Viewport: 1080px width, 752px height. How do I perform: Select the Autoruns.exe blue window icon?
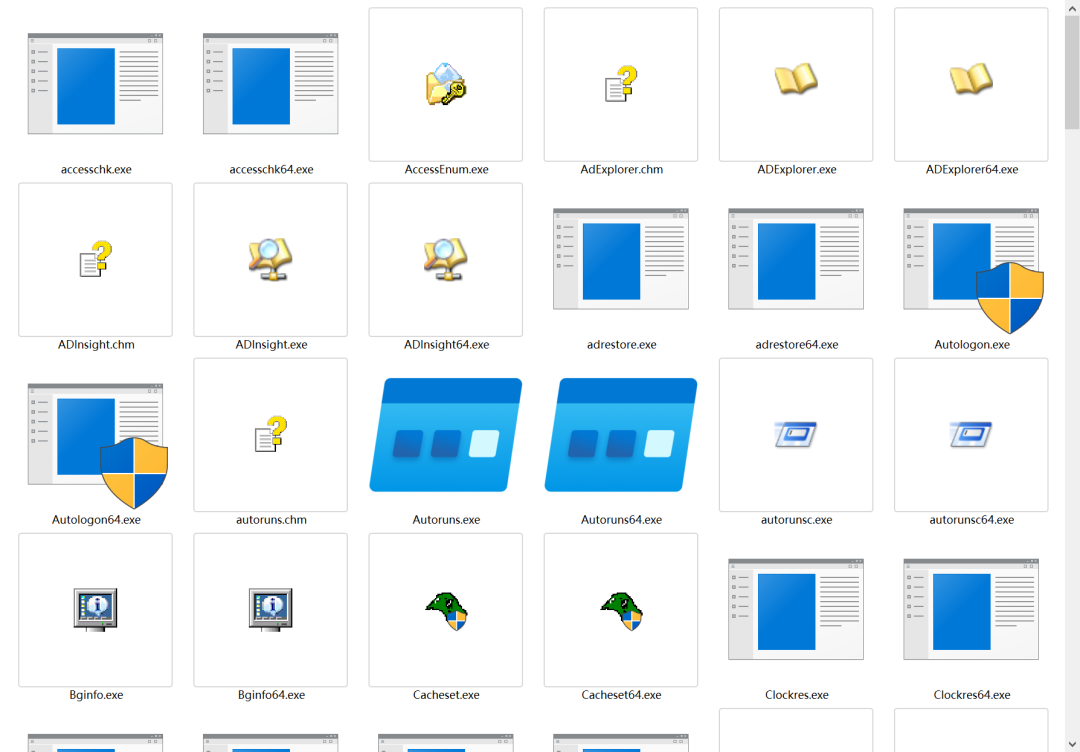(x=446, y=435)
